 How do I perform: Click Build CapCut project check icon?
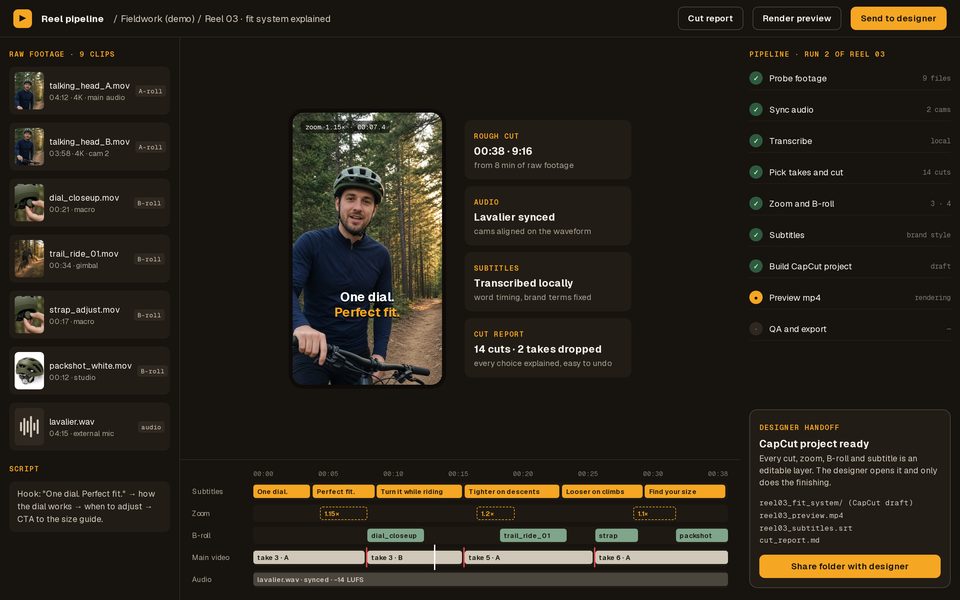click(x=756, y=266)
